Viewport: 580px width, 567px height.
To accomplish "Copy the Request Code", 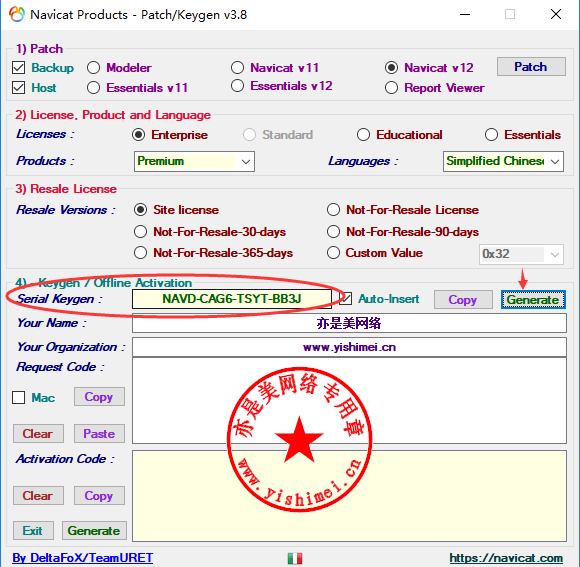I will [x=99, y=397].
